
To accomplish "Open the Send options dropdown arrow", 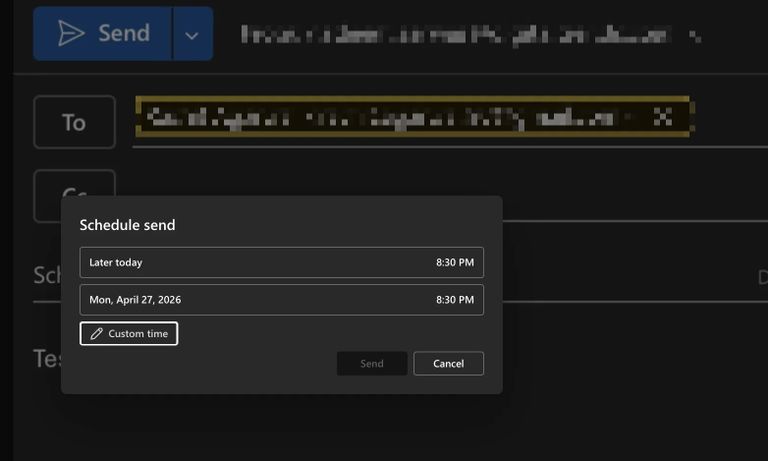I will coord(192,34).
